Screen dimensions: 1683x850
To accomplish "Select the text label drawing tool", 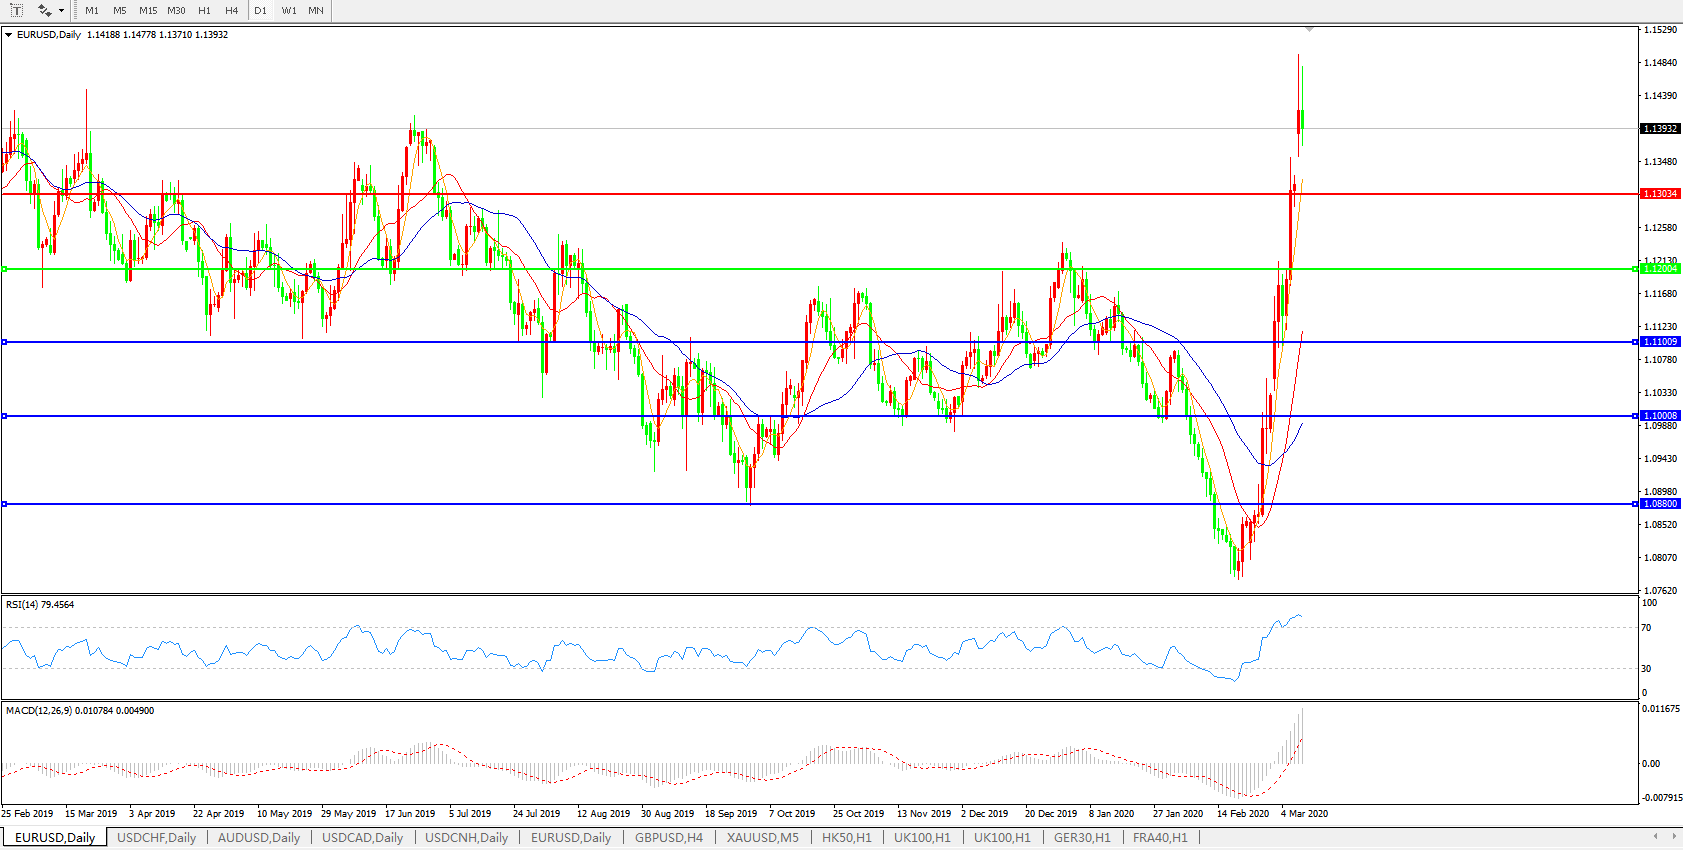I will [16, 10].
